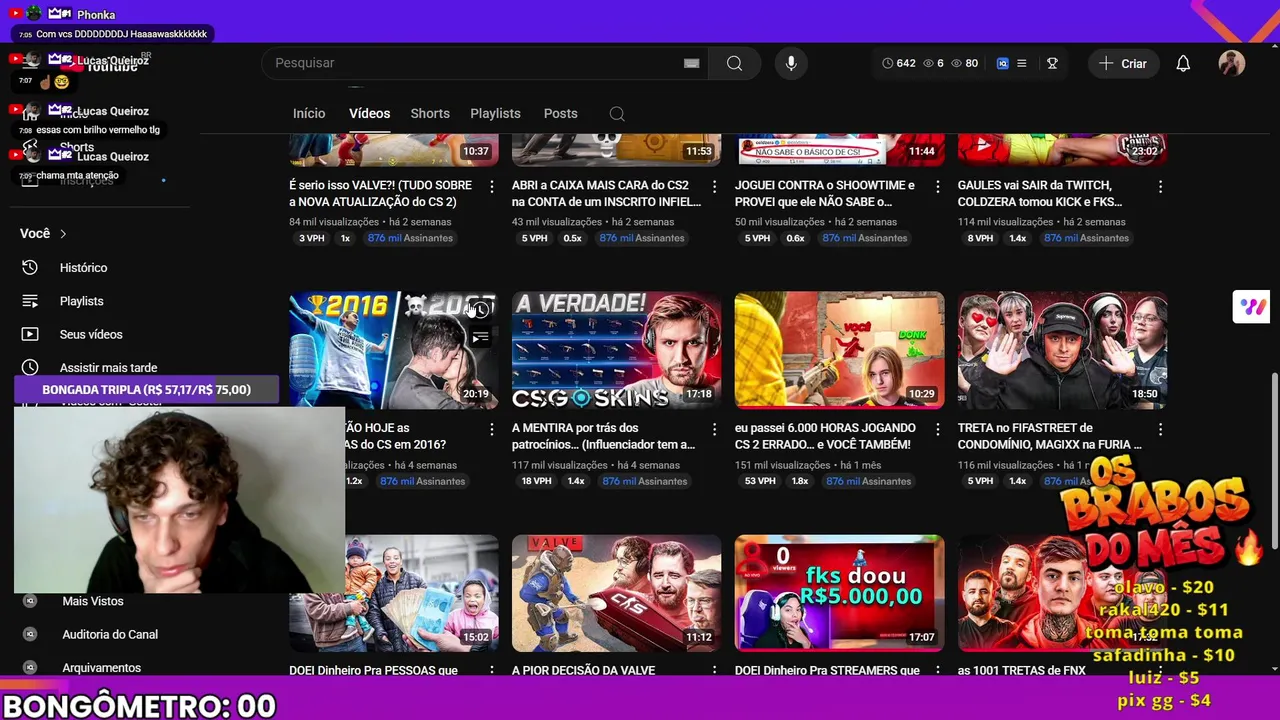
Task: Click '1.8x' badge under 6.000 HORAS video
Action: click(800, 481)
